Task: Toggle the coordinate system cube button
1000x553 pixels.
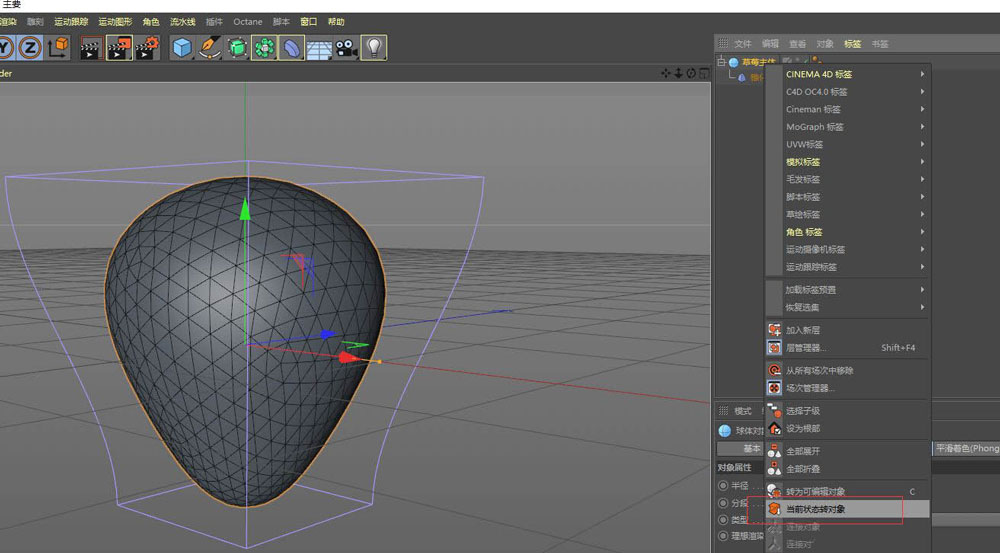Action: [x=58, y=47]
